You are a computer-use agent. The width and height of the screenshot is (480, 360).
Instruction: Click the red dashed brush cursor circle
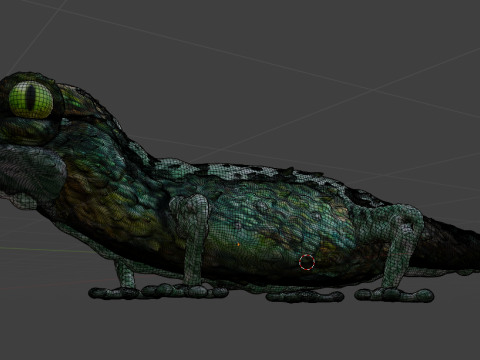(307, 262)
